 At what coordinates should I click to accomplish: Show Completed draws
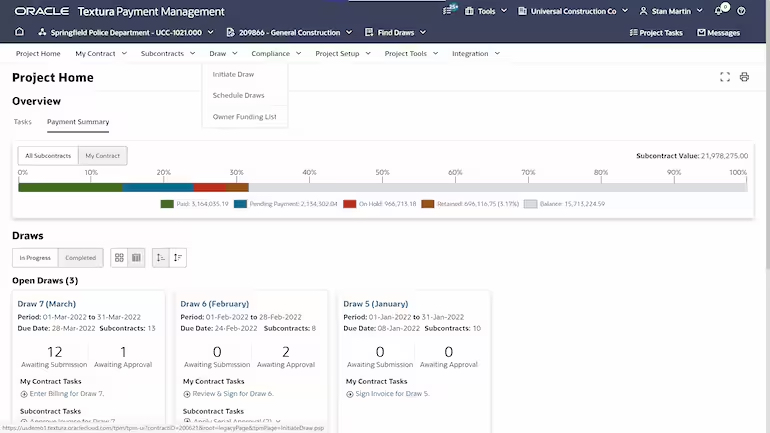click(x=81, y=258)
